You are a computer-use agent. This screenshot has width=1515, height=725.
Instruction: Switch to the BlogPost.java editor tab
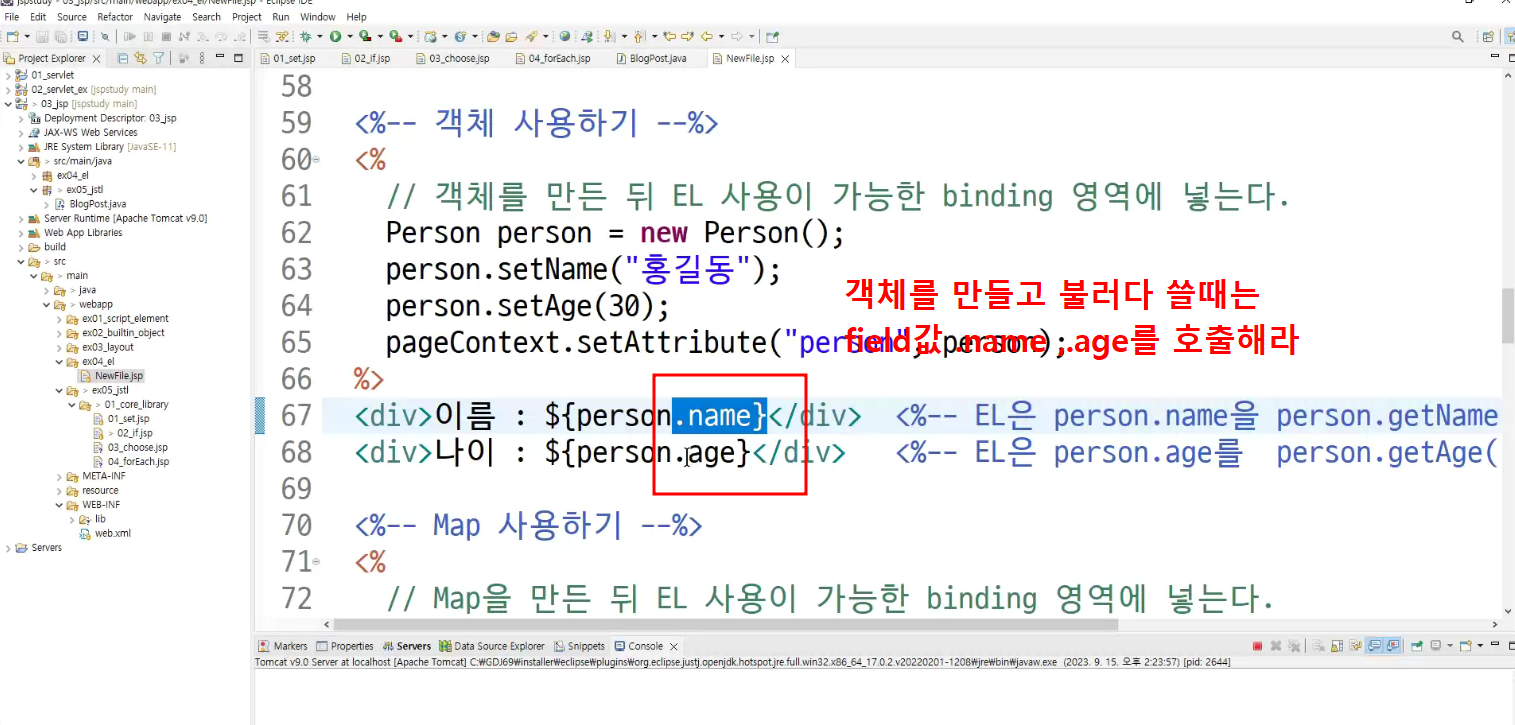point(657,58)
